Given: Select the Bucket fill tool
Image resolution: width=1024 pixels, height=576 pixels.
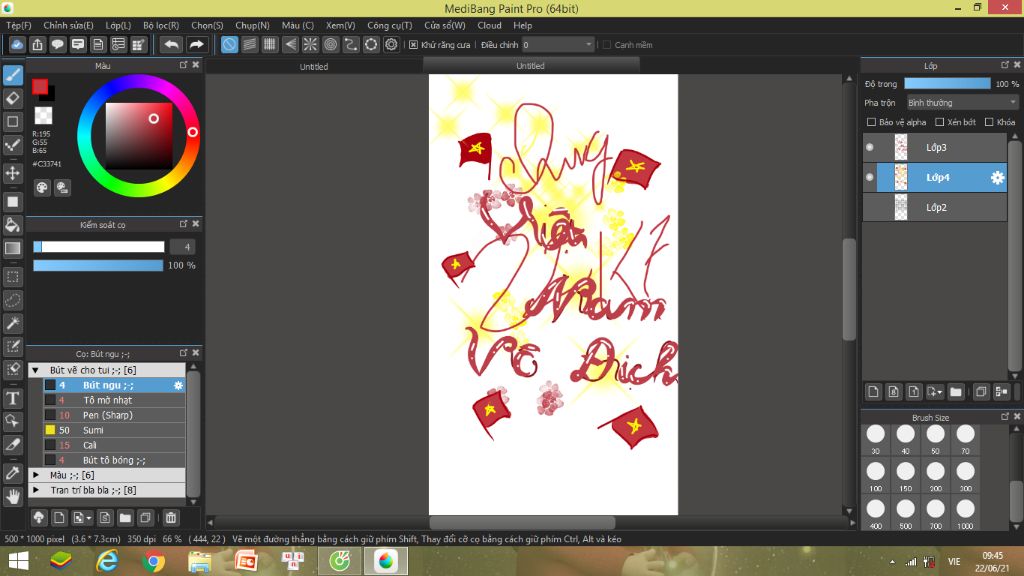Looking at the screenshot, I should point(12,225).
